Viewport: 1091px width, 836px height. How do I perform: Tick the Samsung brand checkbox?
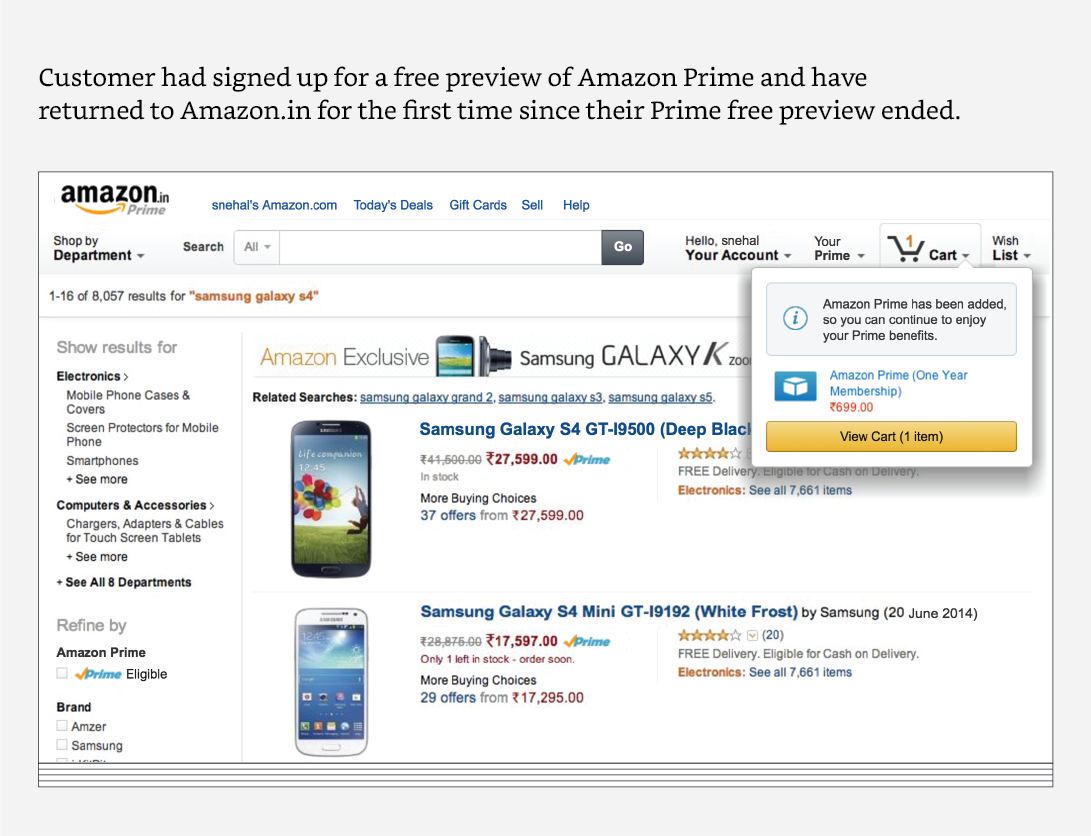coord(62,745)
